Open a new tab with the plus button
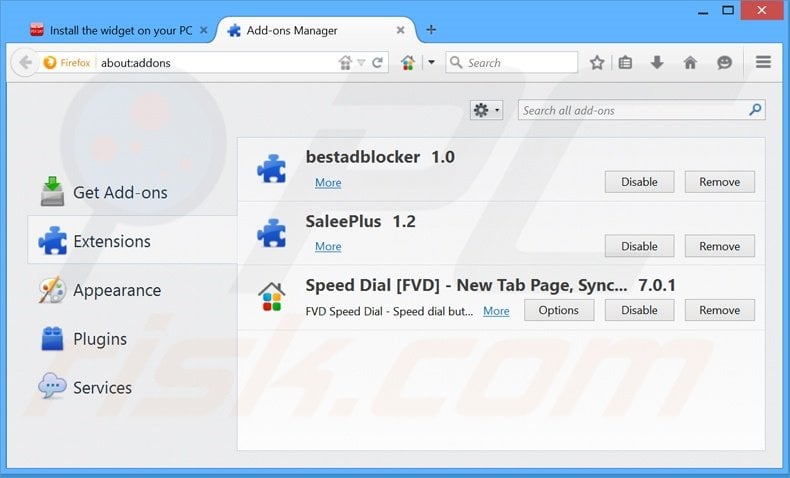This screenshot has width=790, height=478. (431, 30)
